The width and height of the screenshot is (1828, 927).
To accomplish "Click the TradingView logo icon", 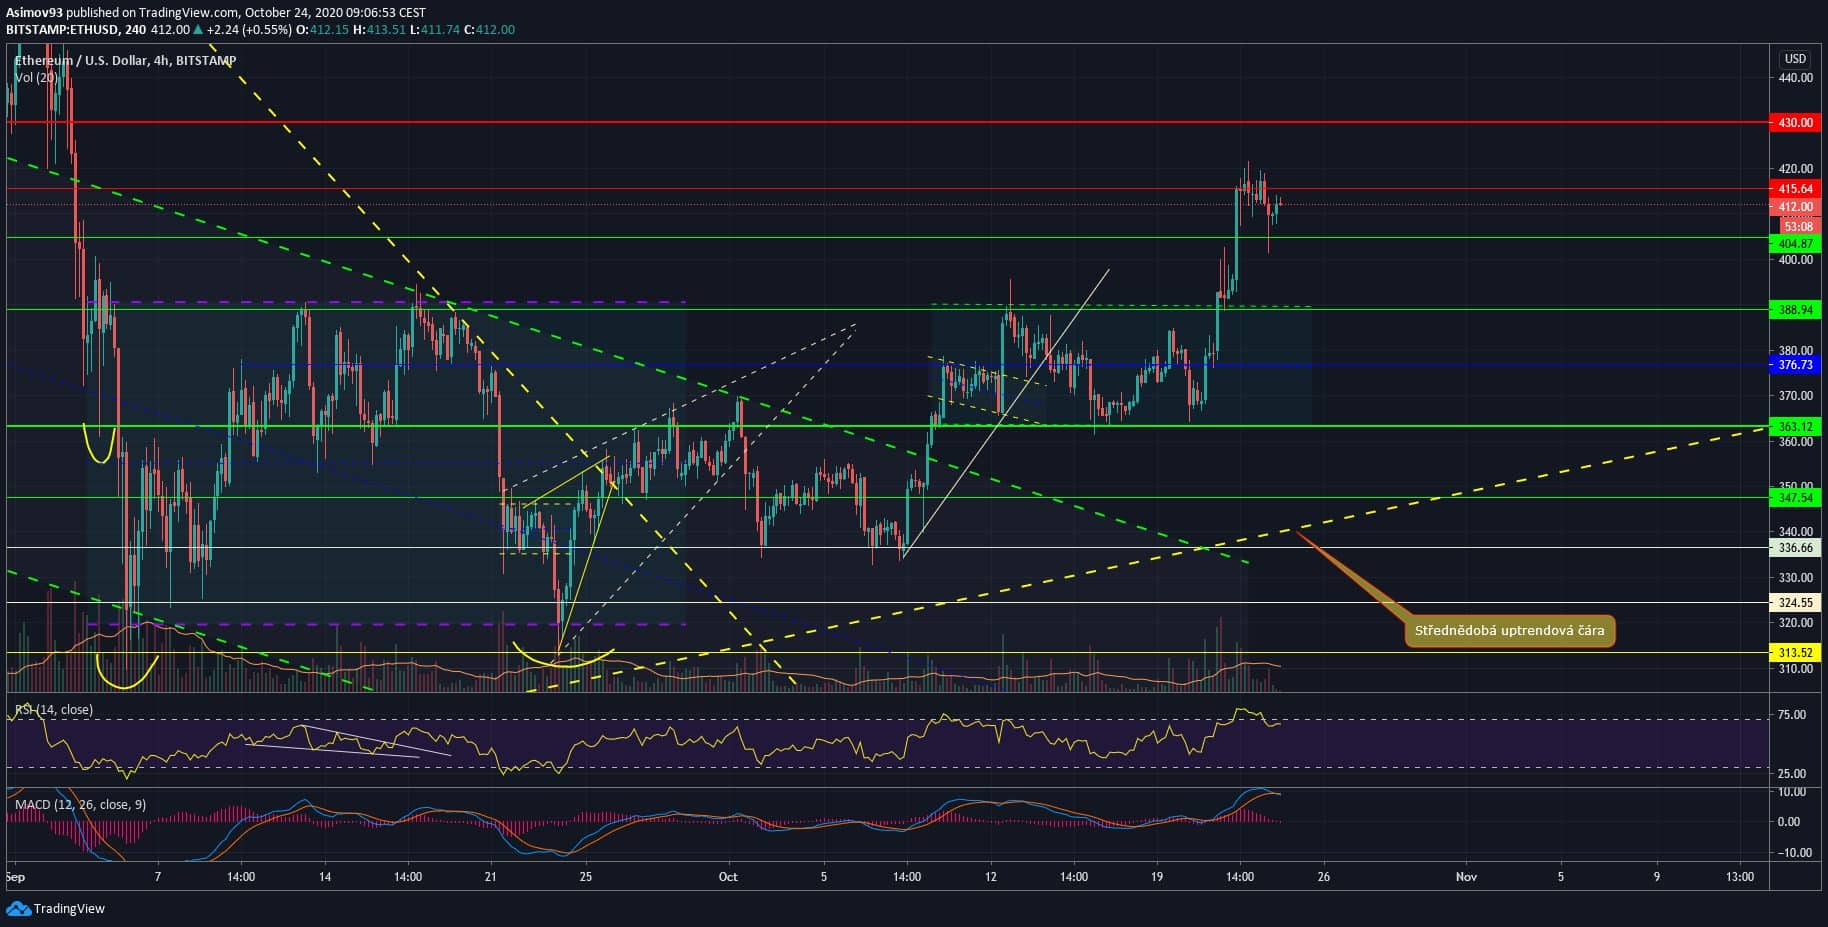I will [18, 908].
